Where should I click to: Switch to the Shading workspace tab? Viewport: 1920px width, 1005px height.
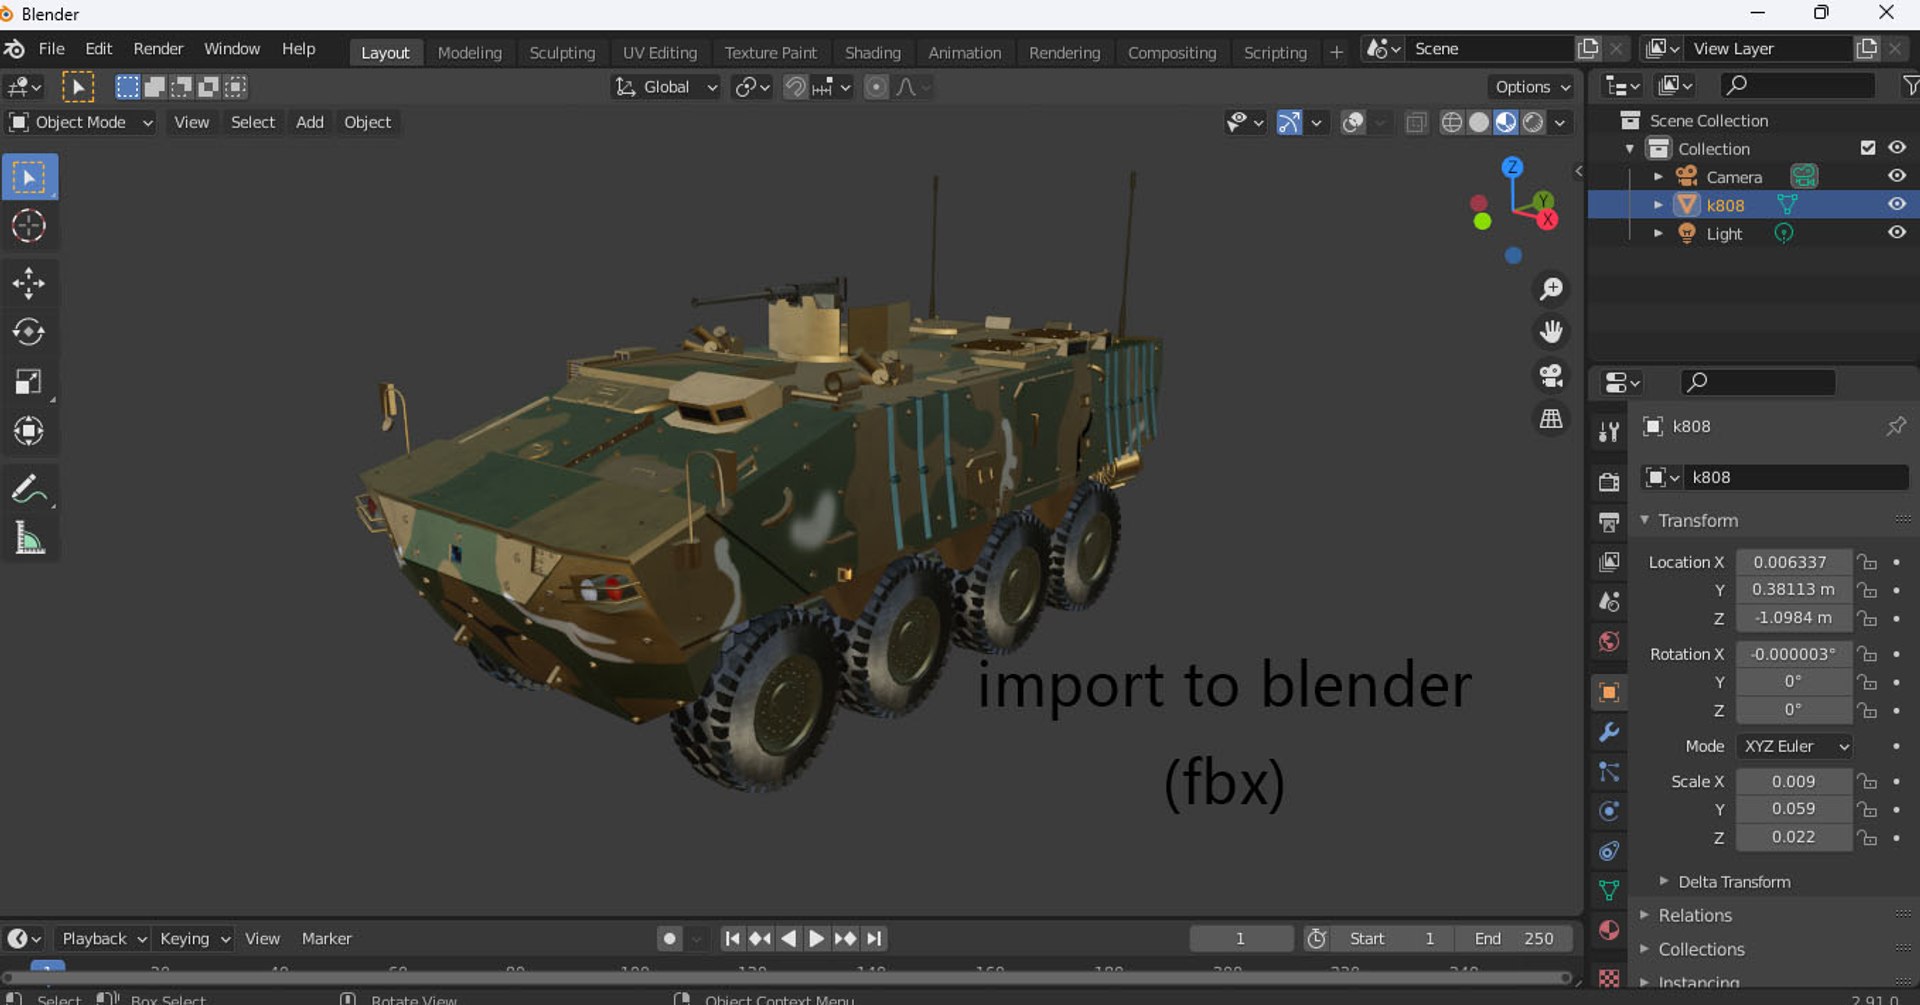click(873, 53)
